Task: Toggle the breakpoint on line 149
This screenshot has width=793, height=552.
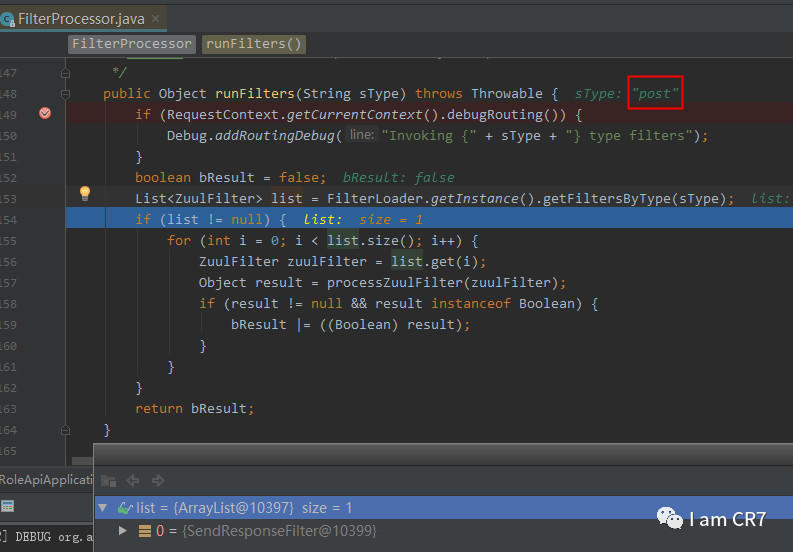Action: coord(45,113)
